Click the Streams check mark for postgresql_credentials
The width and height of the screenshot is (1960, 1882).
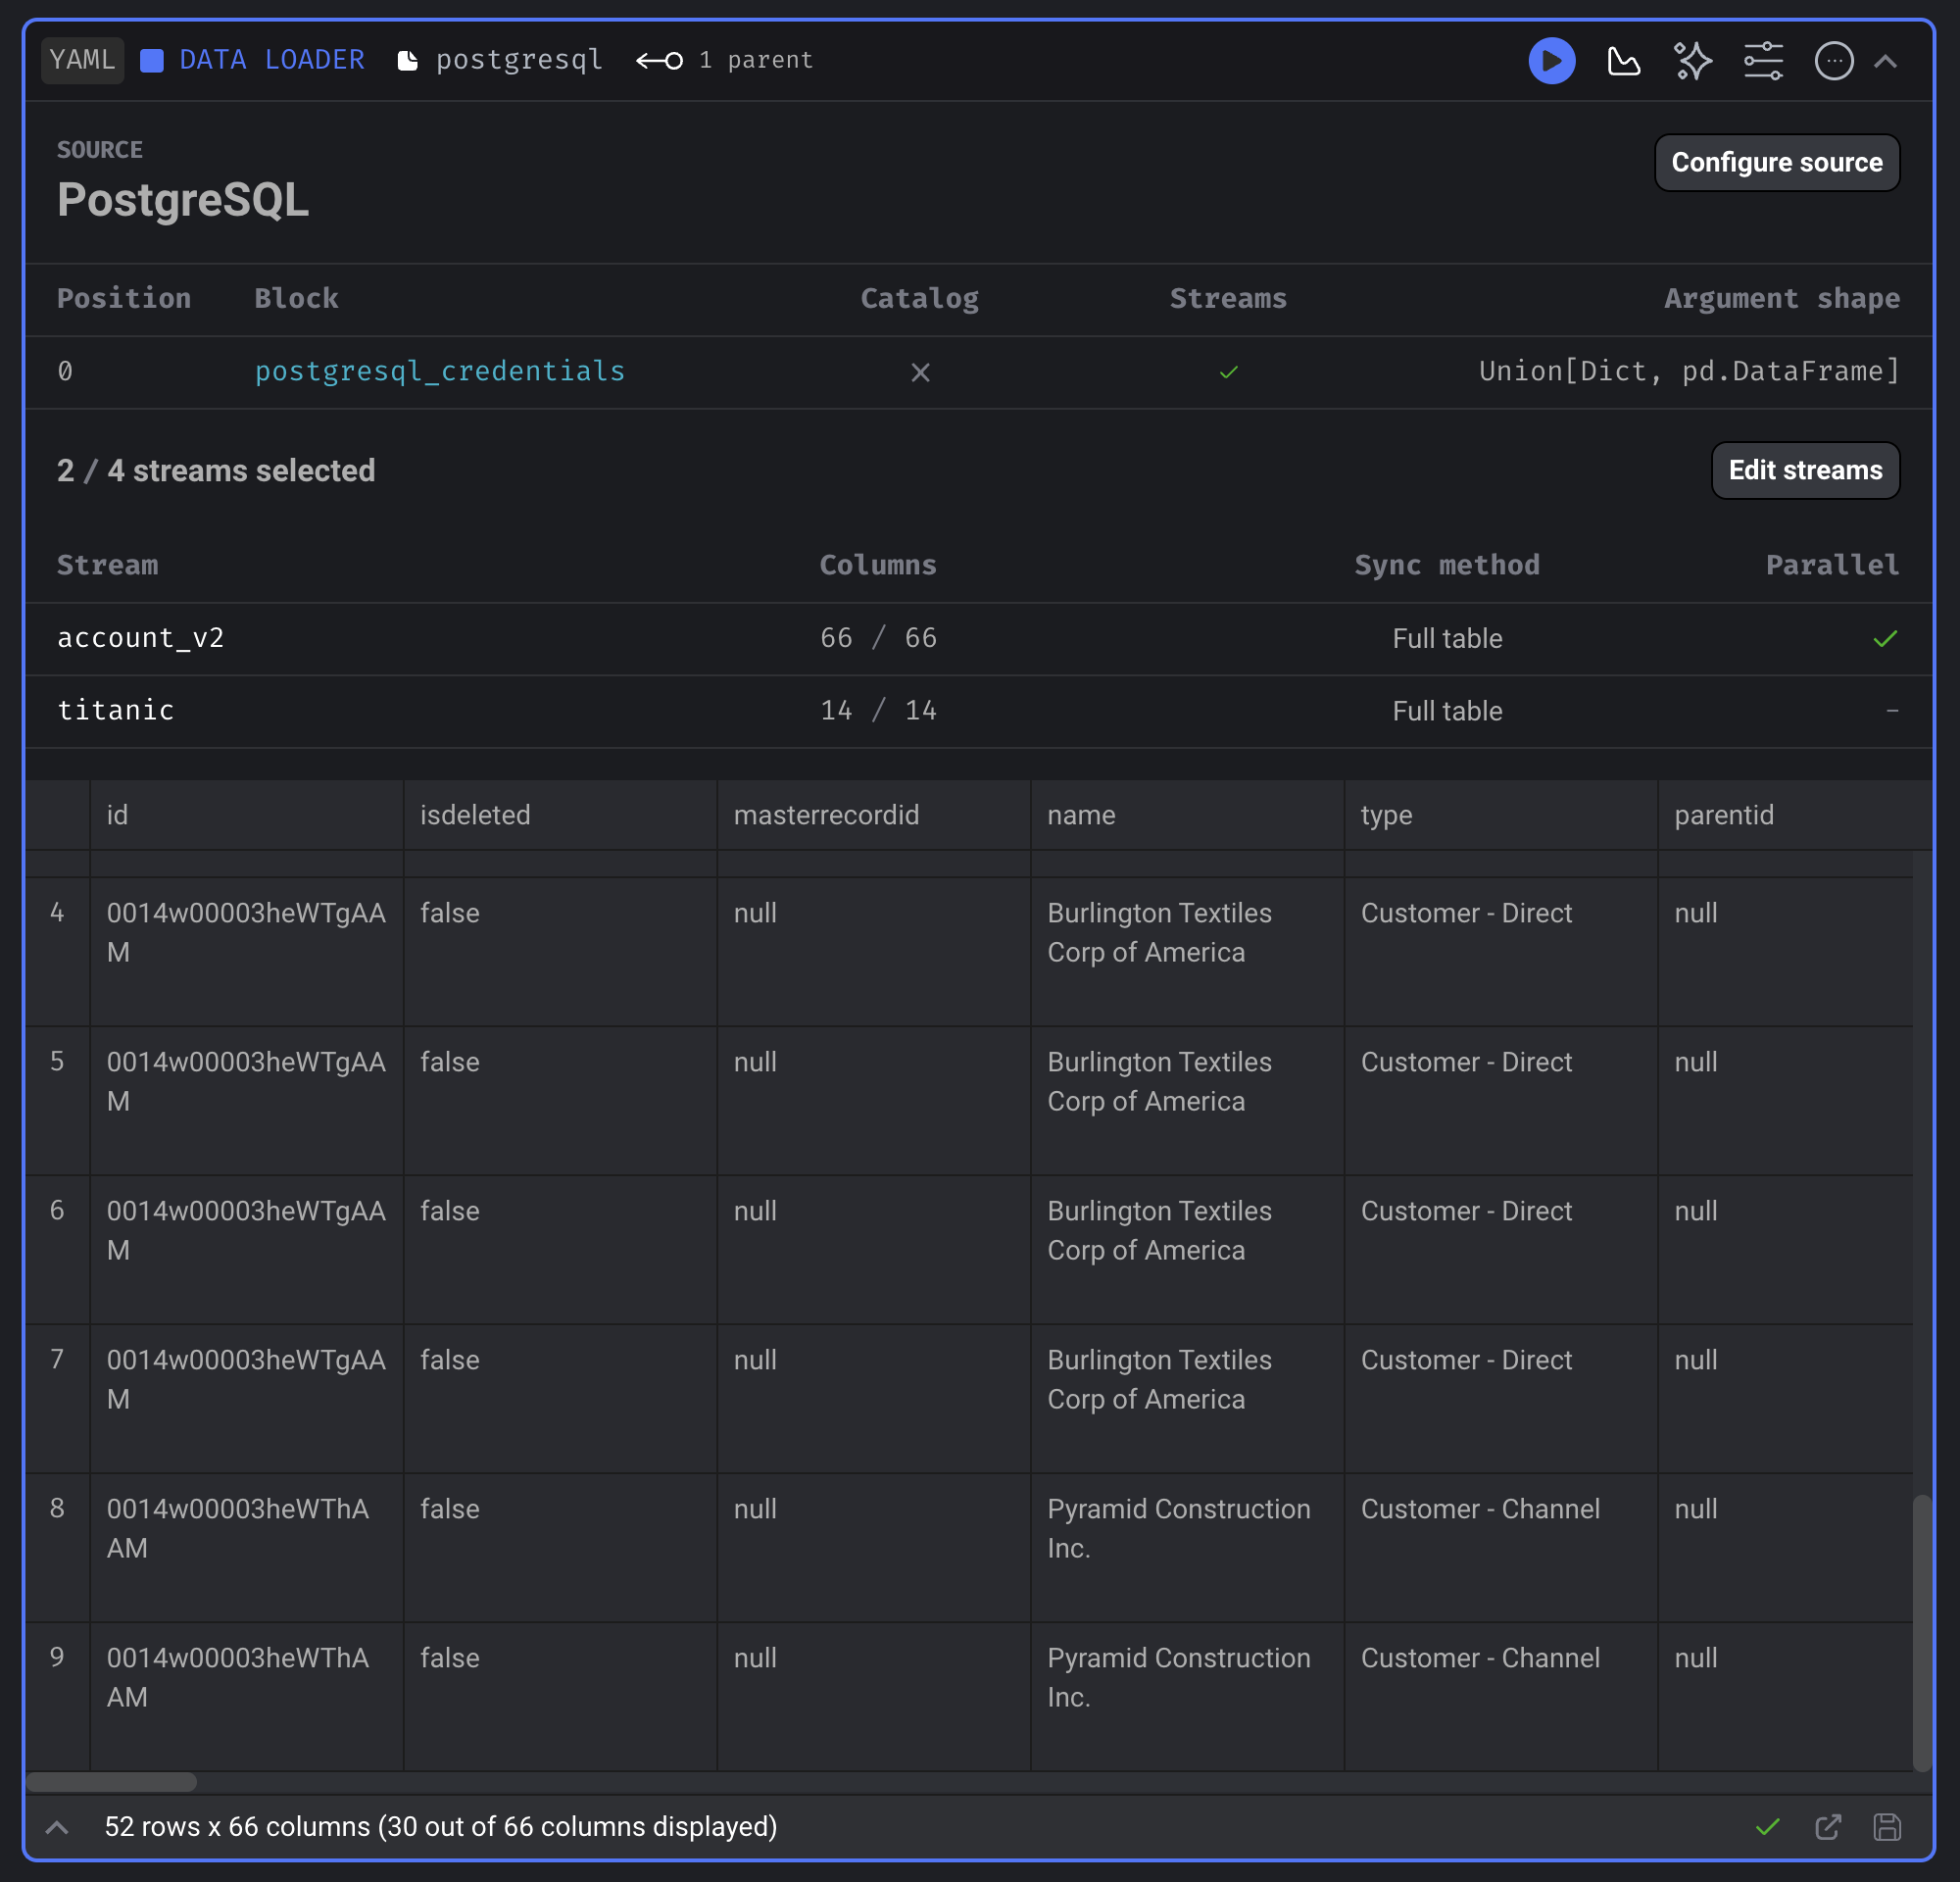point(1228,372)
